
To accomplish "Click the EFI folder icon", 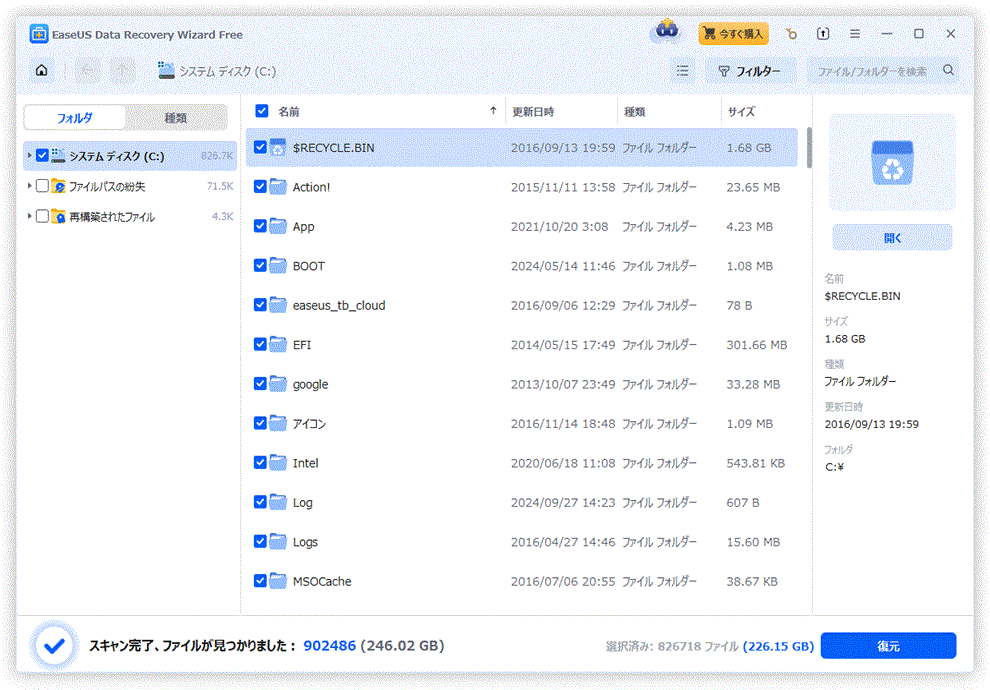I will pos(278,345).
